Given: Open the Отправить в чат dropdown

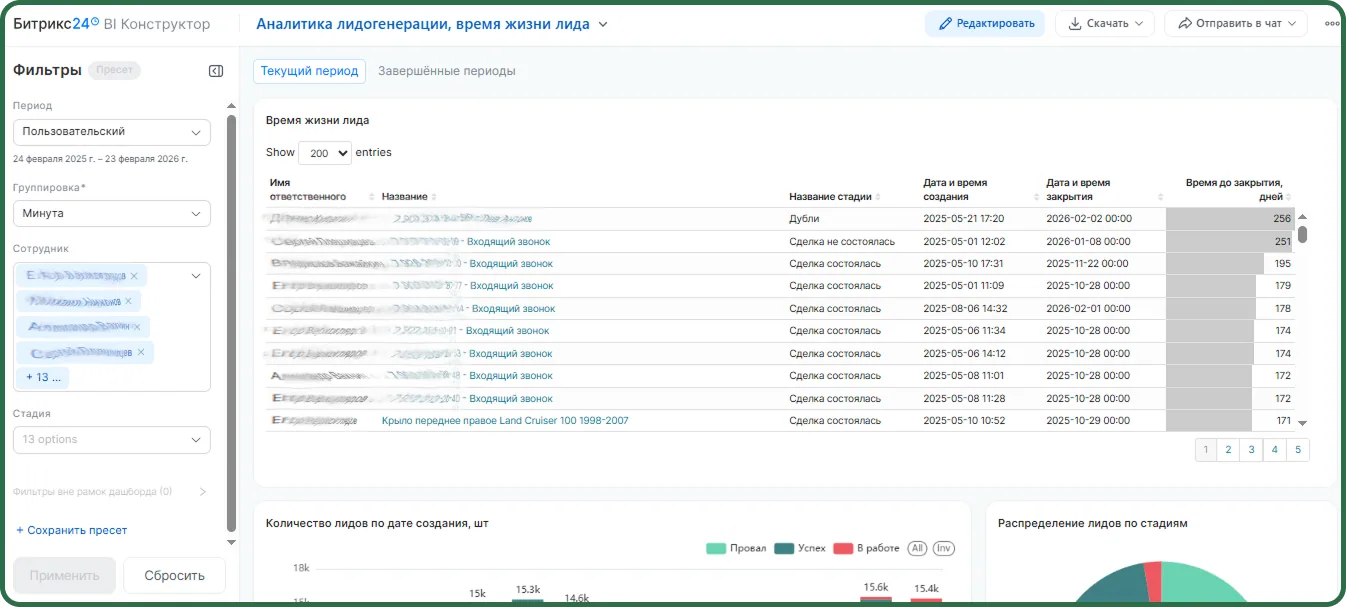Looking at the screenshot, I should [x=1236, y=24].
